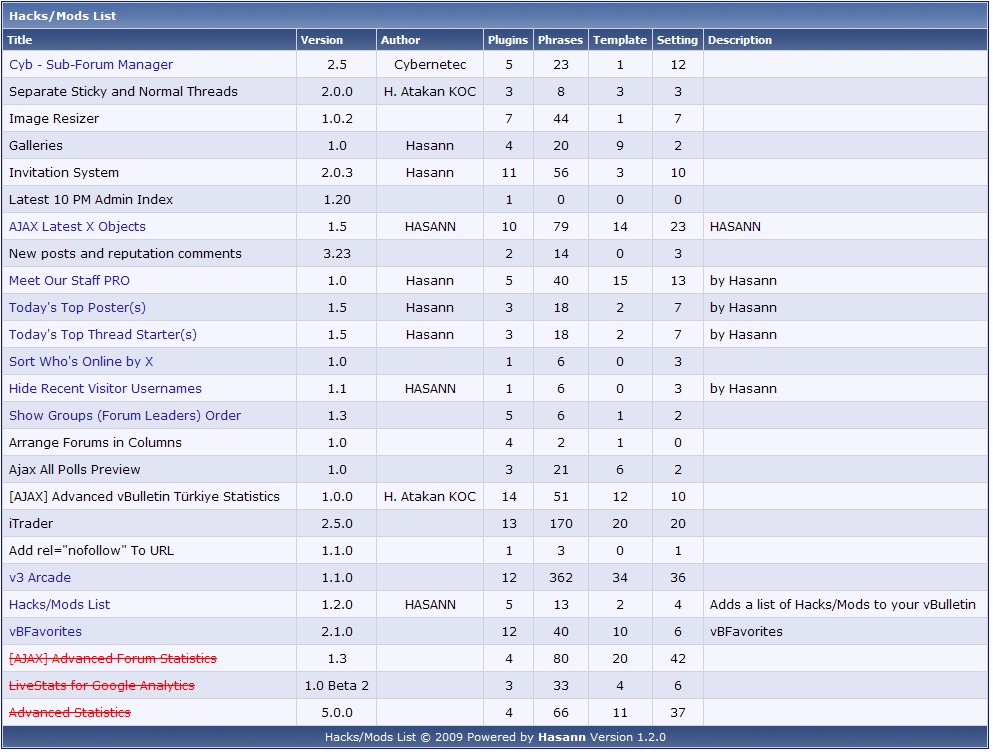Viewport: 993px width, 752px height.
Task: Click the Version column header
Action: (322, 40)
